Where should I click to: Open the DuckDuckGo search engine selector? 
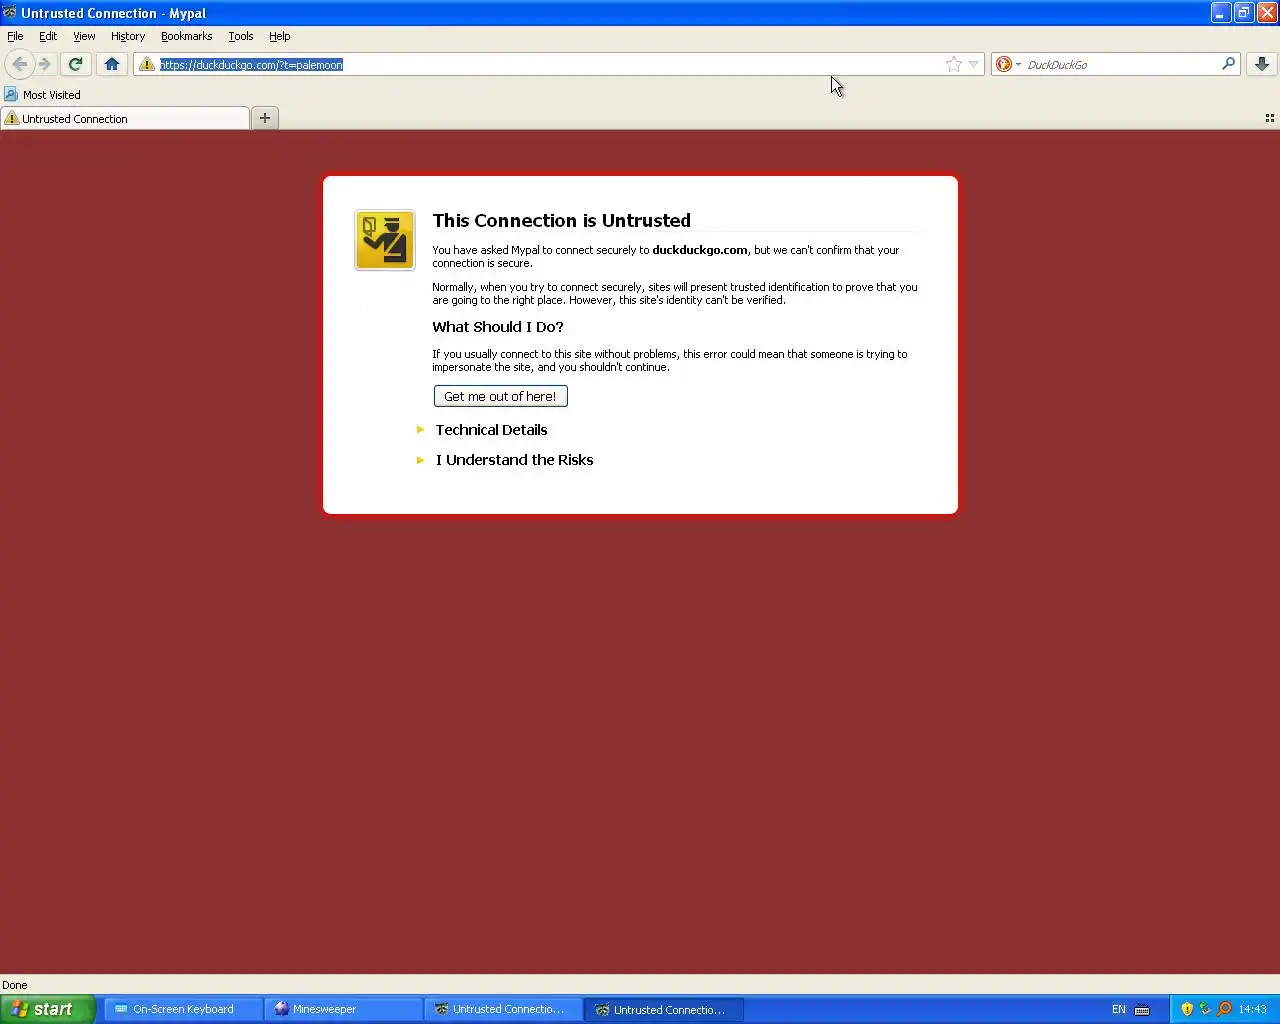(x=1008, y=64)
